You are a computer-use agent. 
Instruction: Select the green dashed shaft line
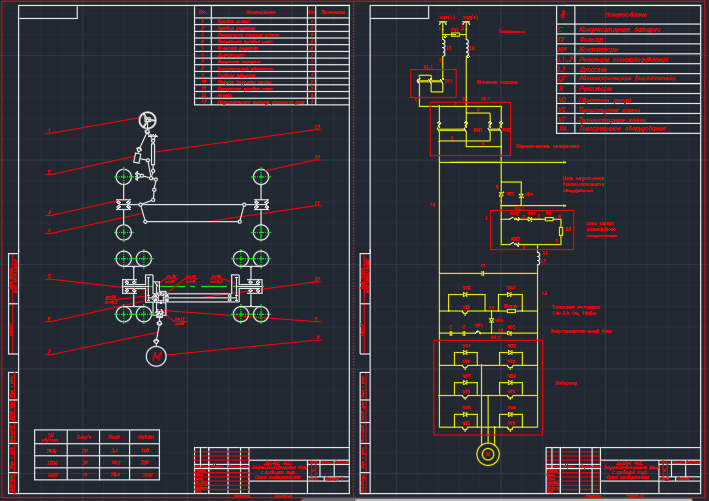click(200, 285)
